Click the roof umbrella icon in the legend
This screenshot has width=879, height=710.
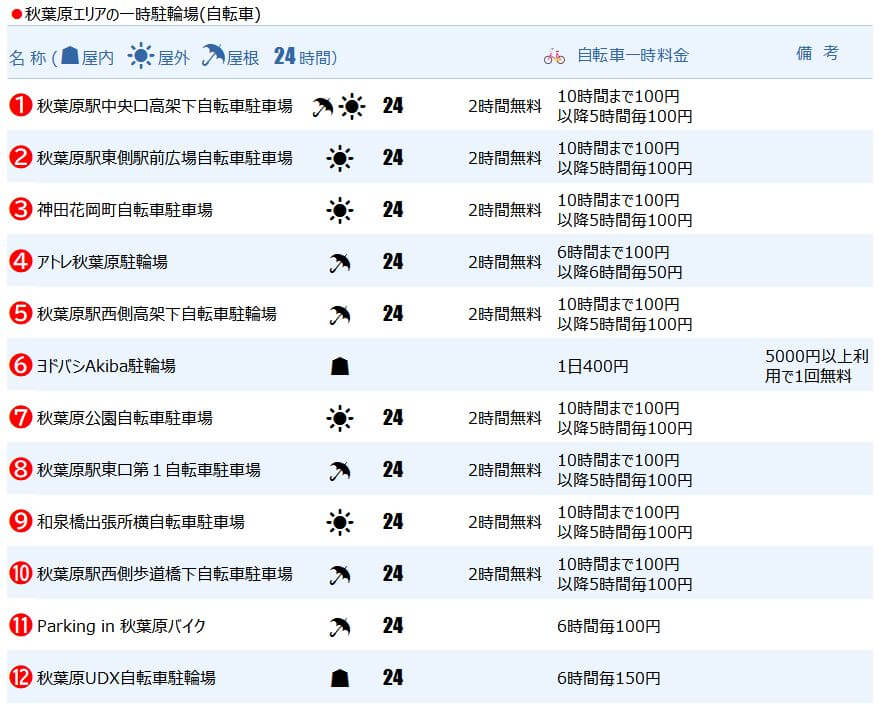(212, 56)
